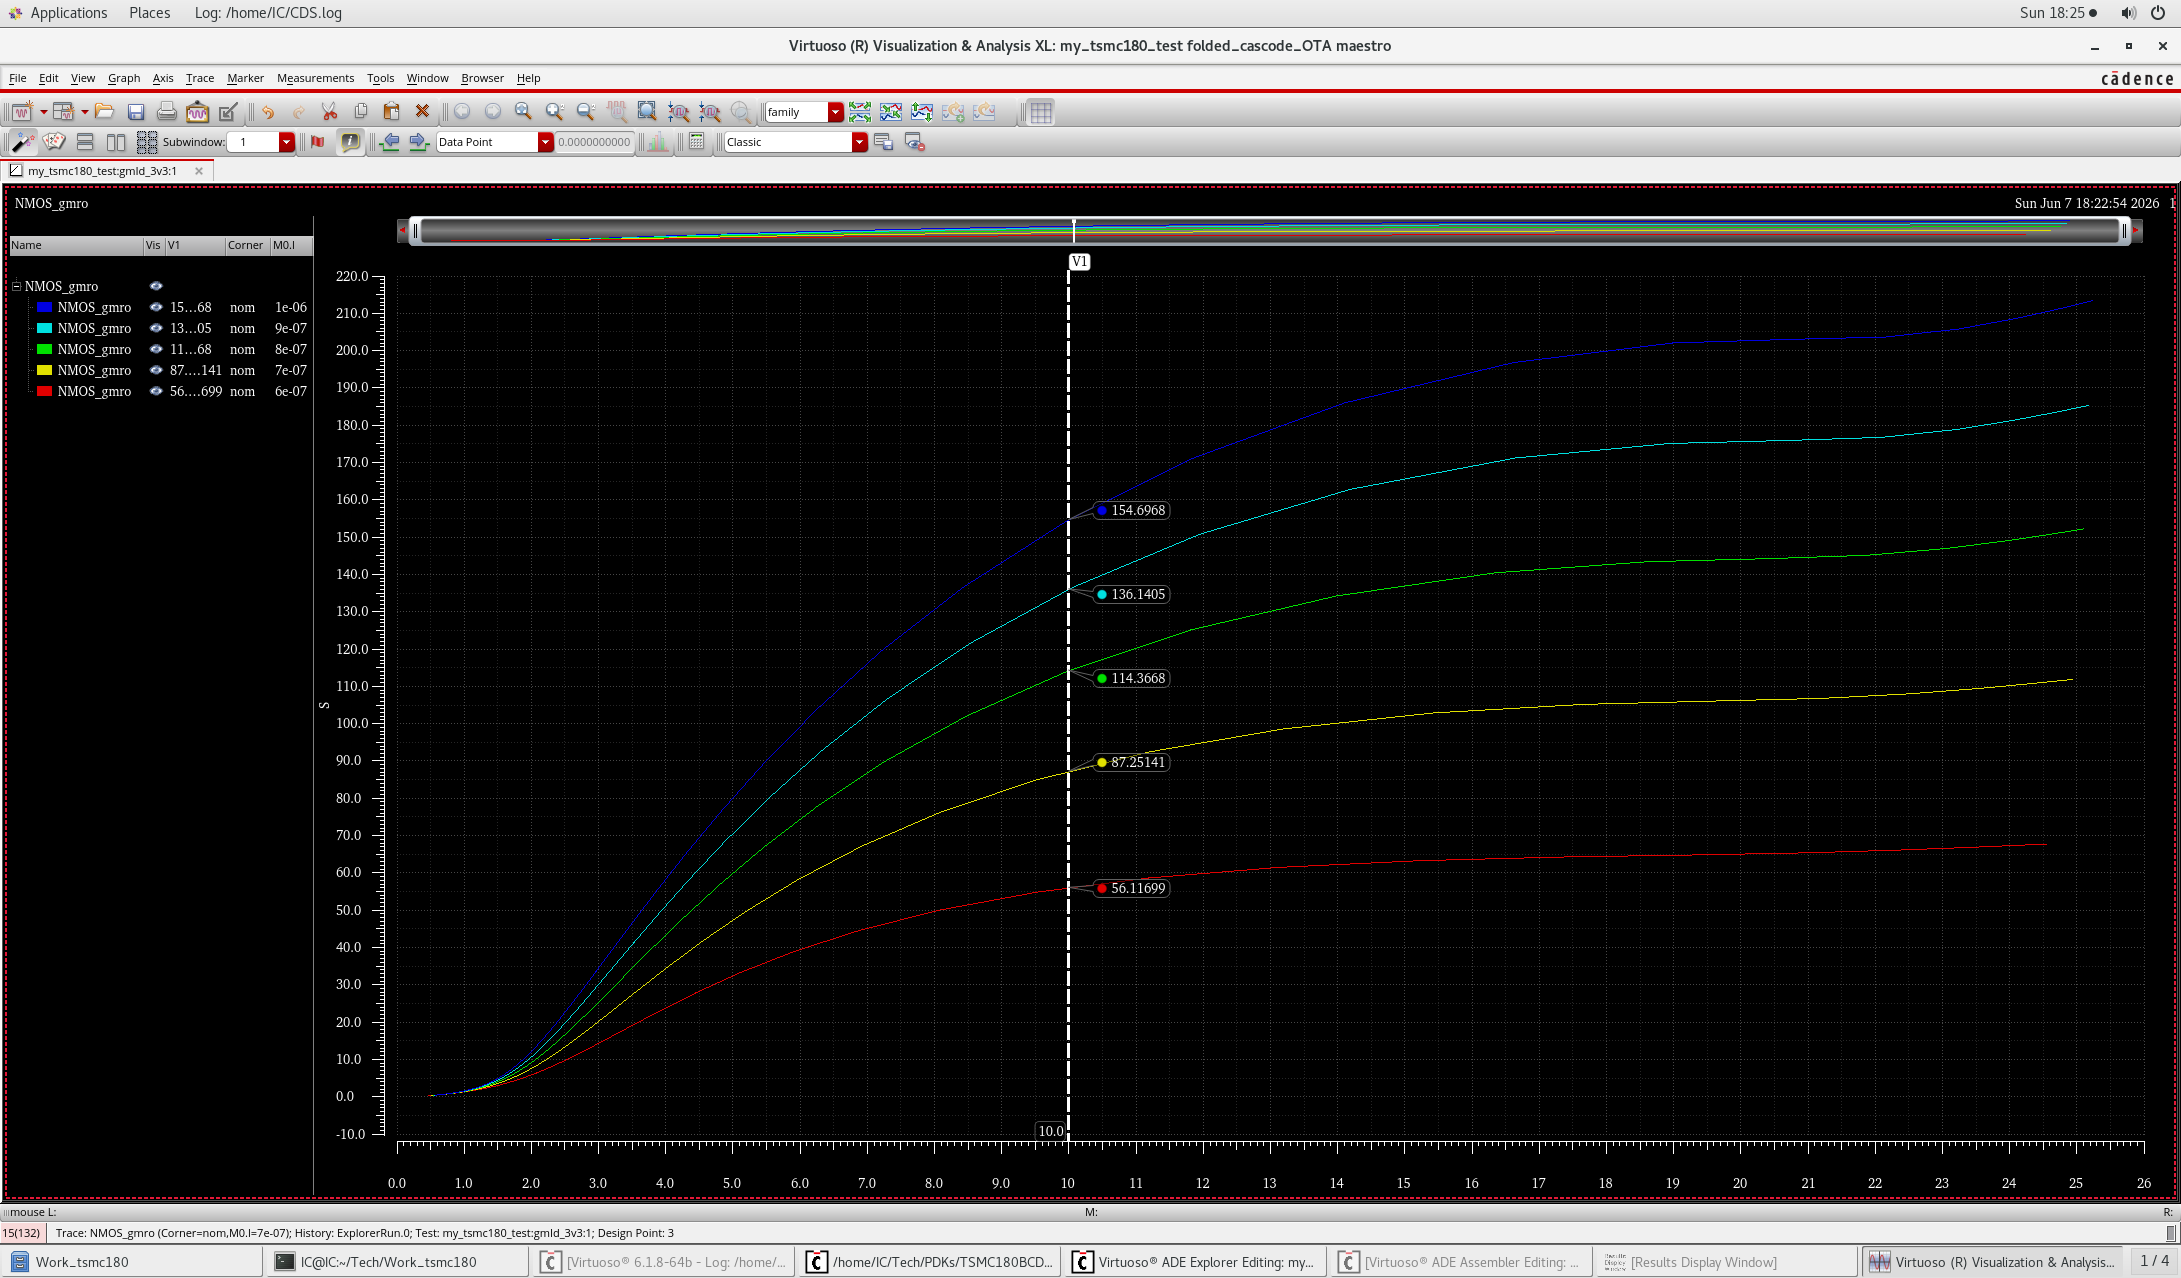Screen dimensions: 2181x1278
Task: Click the next data point arrow icon
Action: 419,142
